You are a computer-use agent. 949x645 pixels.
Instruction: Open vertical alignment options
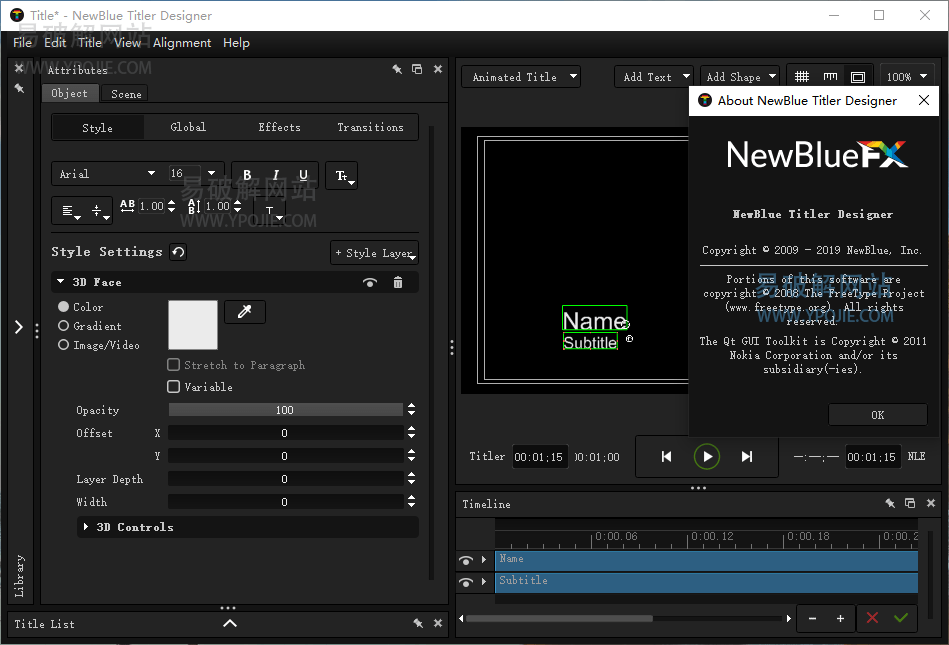click(x=99, y=211)
